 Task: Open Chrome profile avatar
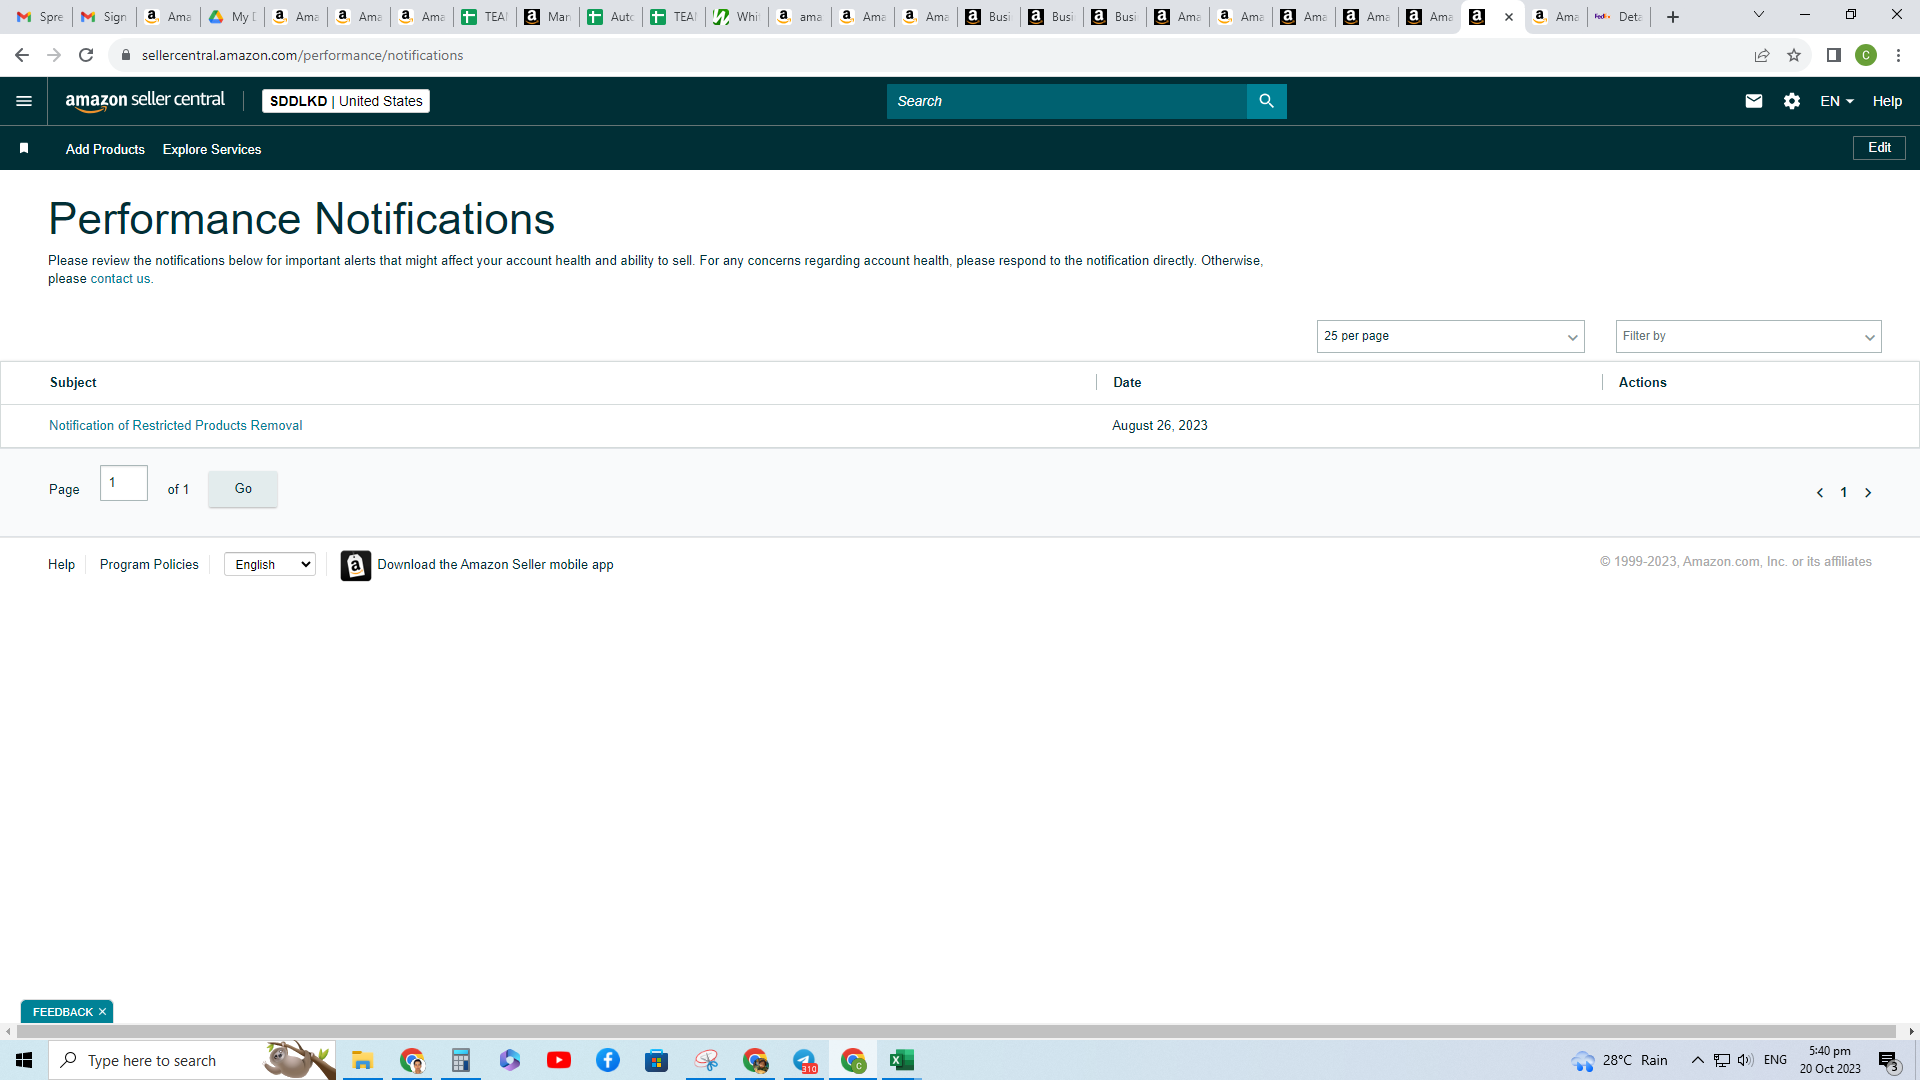(1865, 55)
